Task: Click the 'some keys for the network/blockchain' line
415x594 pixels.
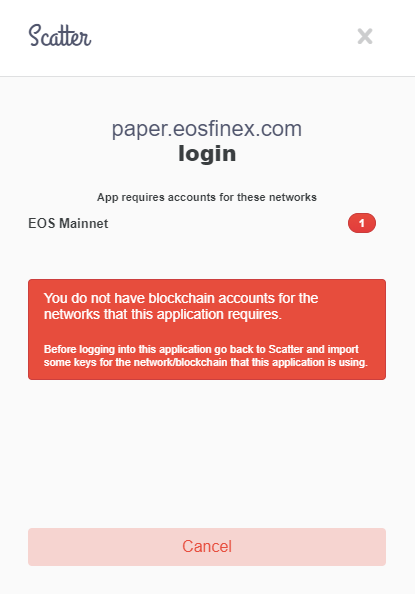Action: pyautogui.click(x=206, y=362)
